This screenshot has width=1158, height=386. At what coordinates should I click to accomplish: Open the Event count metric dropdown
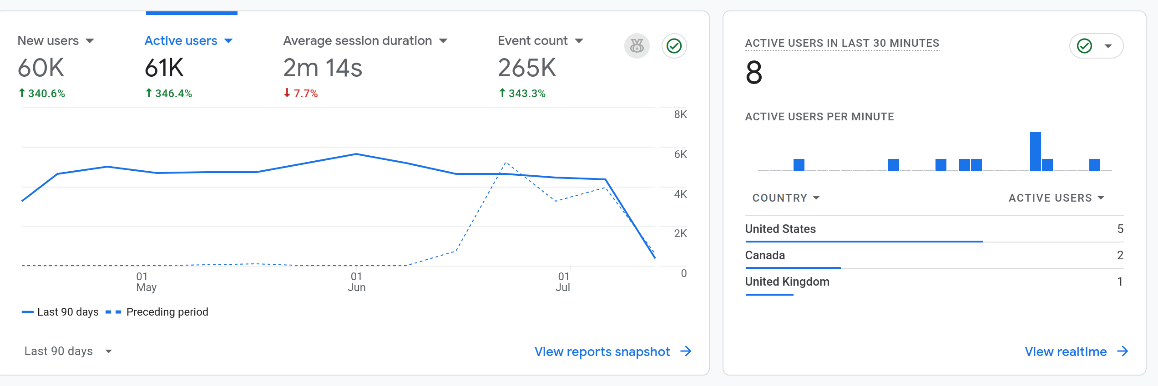(x=541, y=41)
